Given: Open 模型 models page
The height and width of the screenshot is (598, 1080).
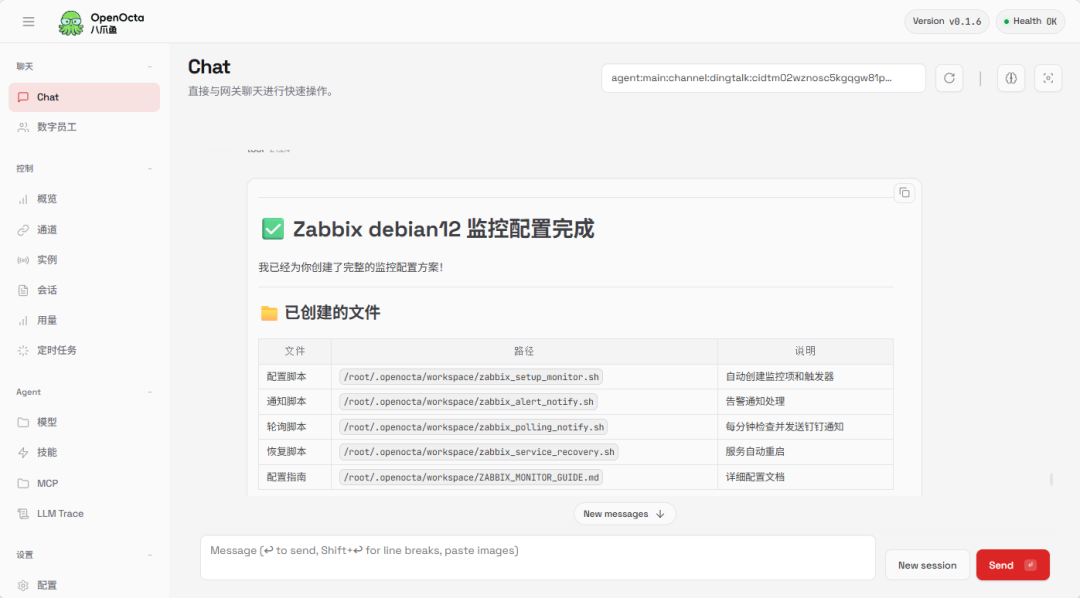Looking at the screenshot, I should (84, 422).
